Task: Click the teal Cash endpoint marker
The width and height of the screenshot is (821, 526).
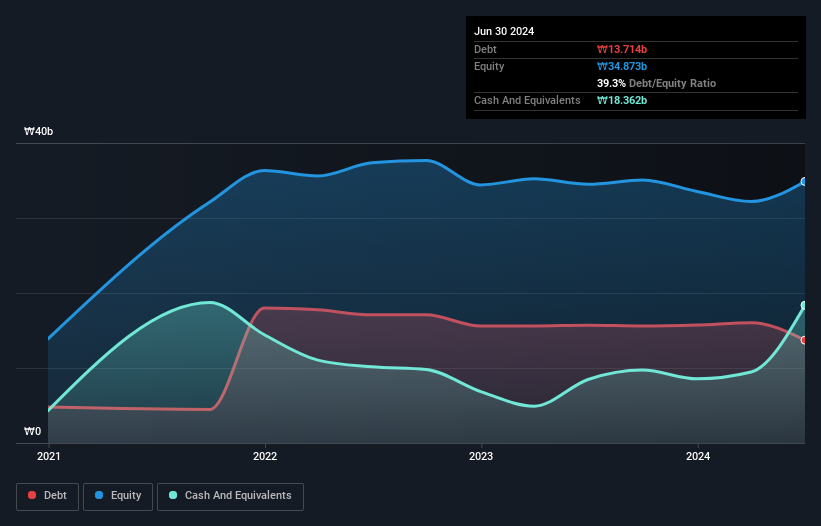Action: coord(804,305)
